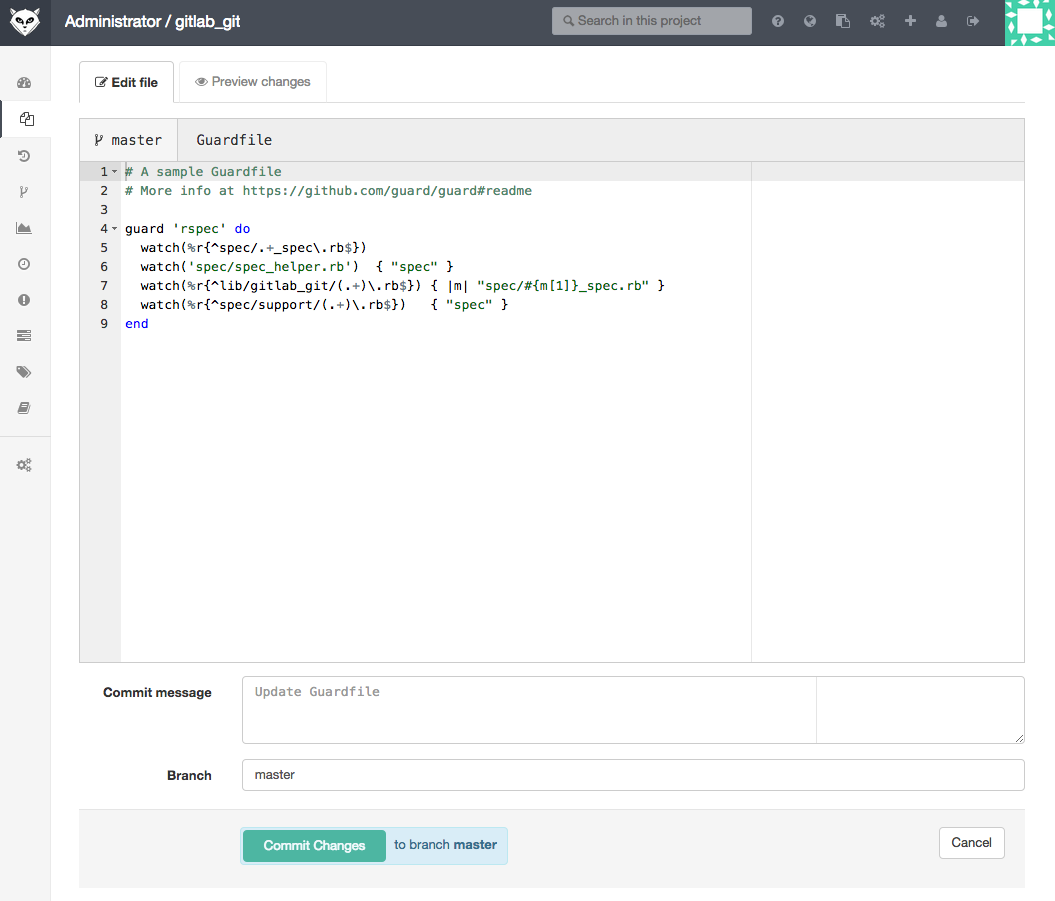Switch to the Edit file tab
1055x901 pixels.
126,82
